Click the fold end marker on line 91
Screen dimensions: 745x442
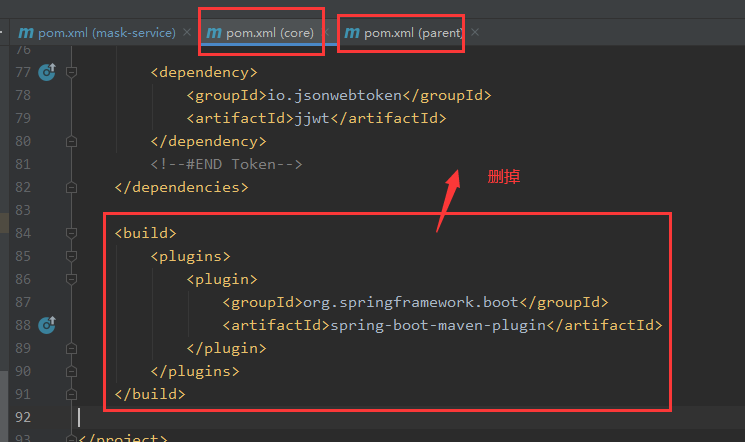[71, 394]
